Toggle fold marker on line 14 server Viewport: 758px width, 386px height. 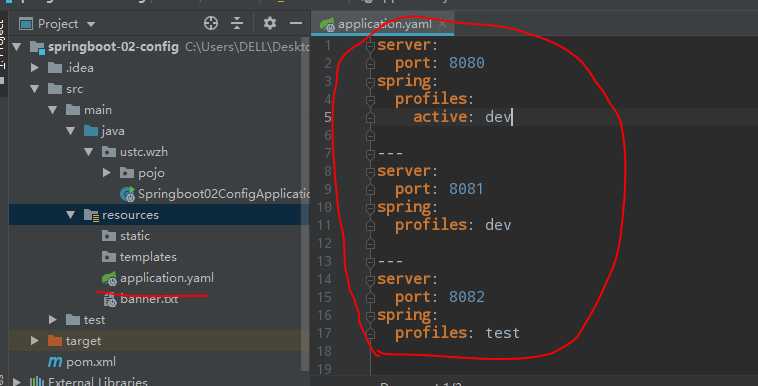(x=371, y=279)
